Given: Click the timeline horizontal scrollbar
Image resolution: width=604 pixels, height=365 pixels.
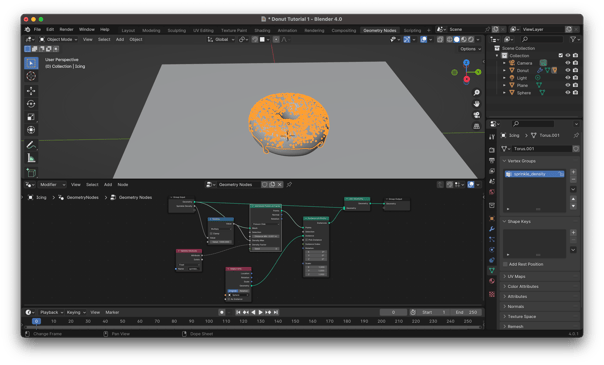Looking at the screenshot, I should tap(253, 327).
